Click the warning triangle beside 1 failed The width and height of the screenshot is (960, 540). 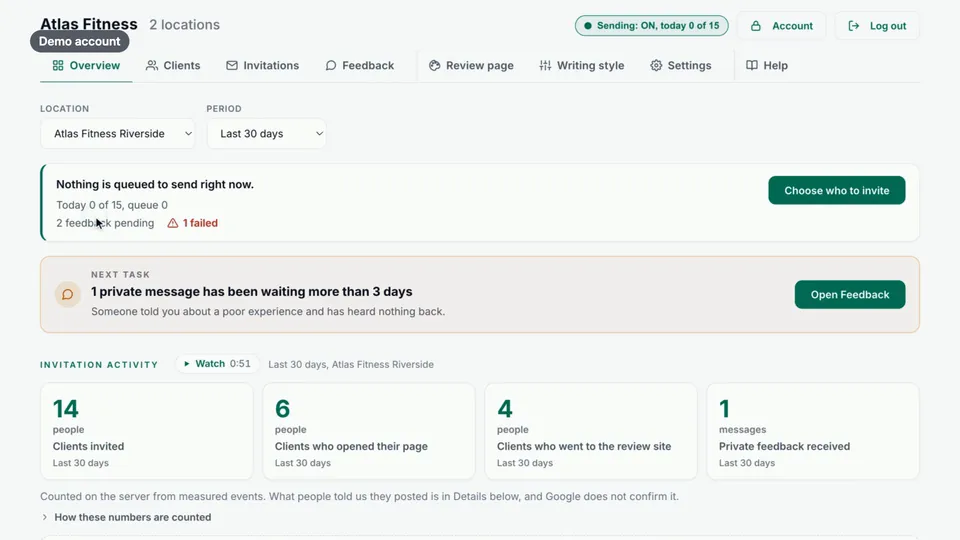pyautogui.click(x=173, y=223)
